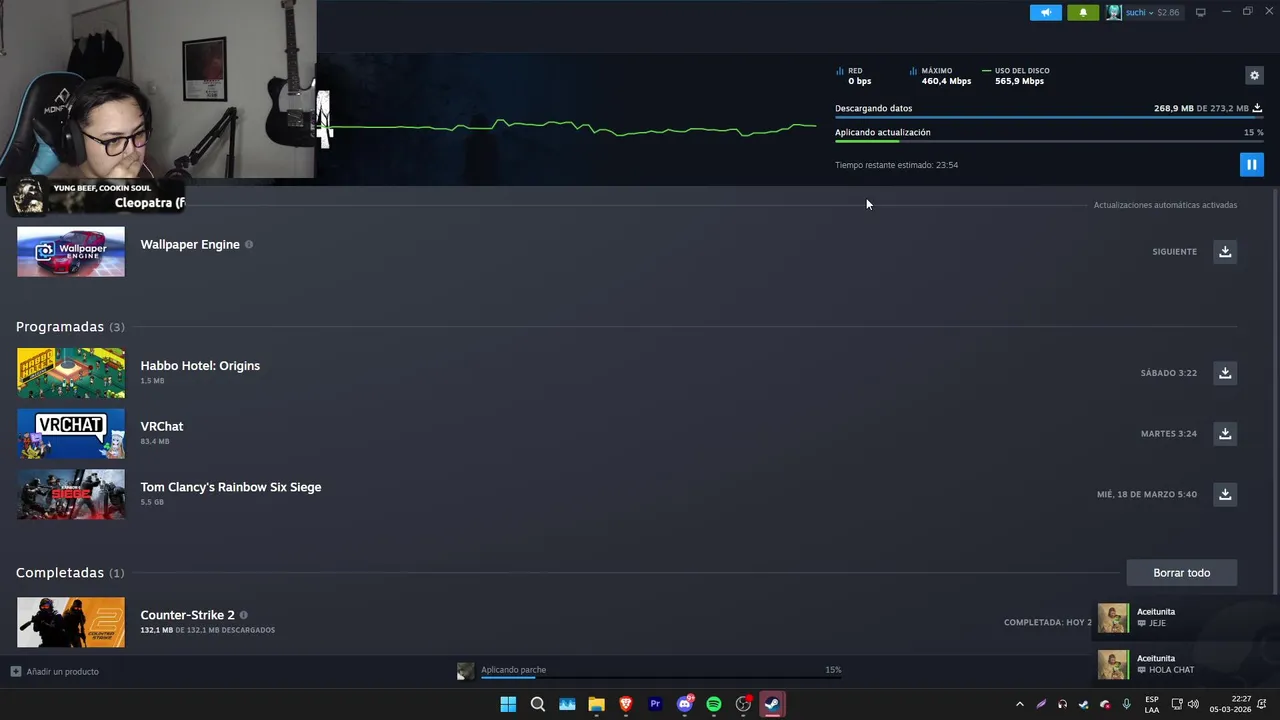Open download settings gear icon
Screen dimensions: 1280x720
[x=1254, y=75]
